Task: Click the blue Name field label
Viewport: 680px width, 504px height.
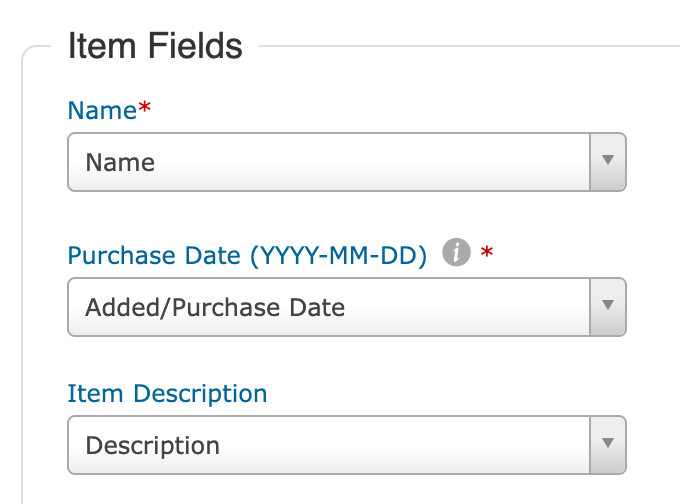Action: (x=102, y=111)
